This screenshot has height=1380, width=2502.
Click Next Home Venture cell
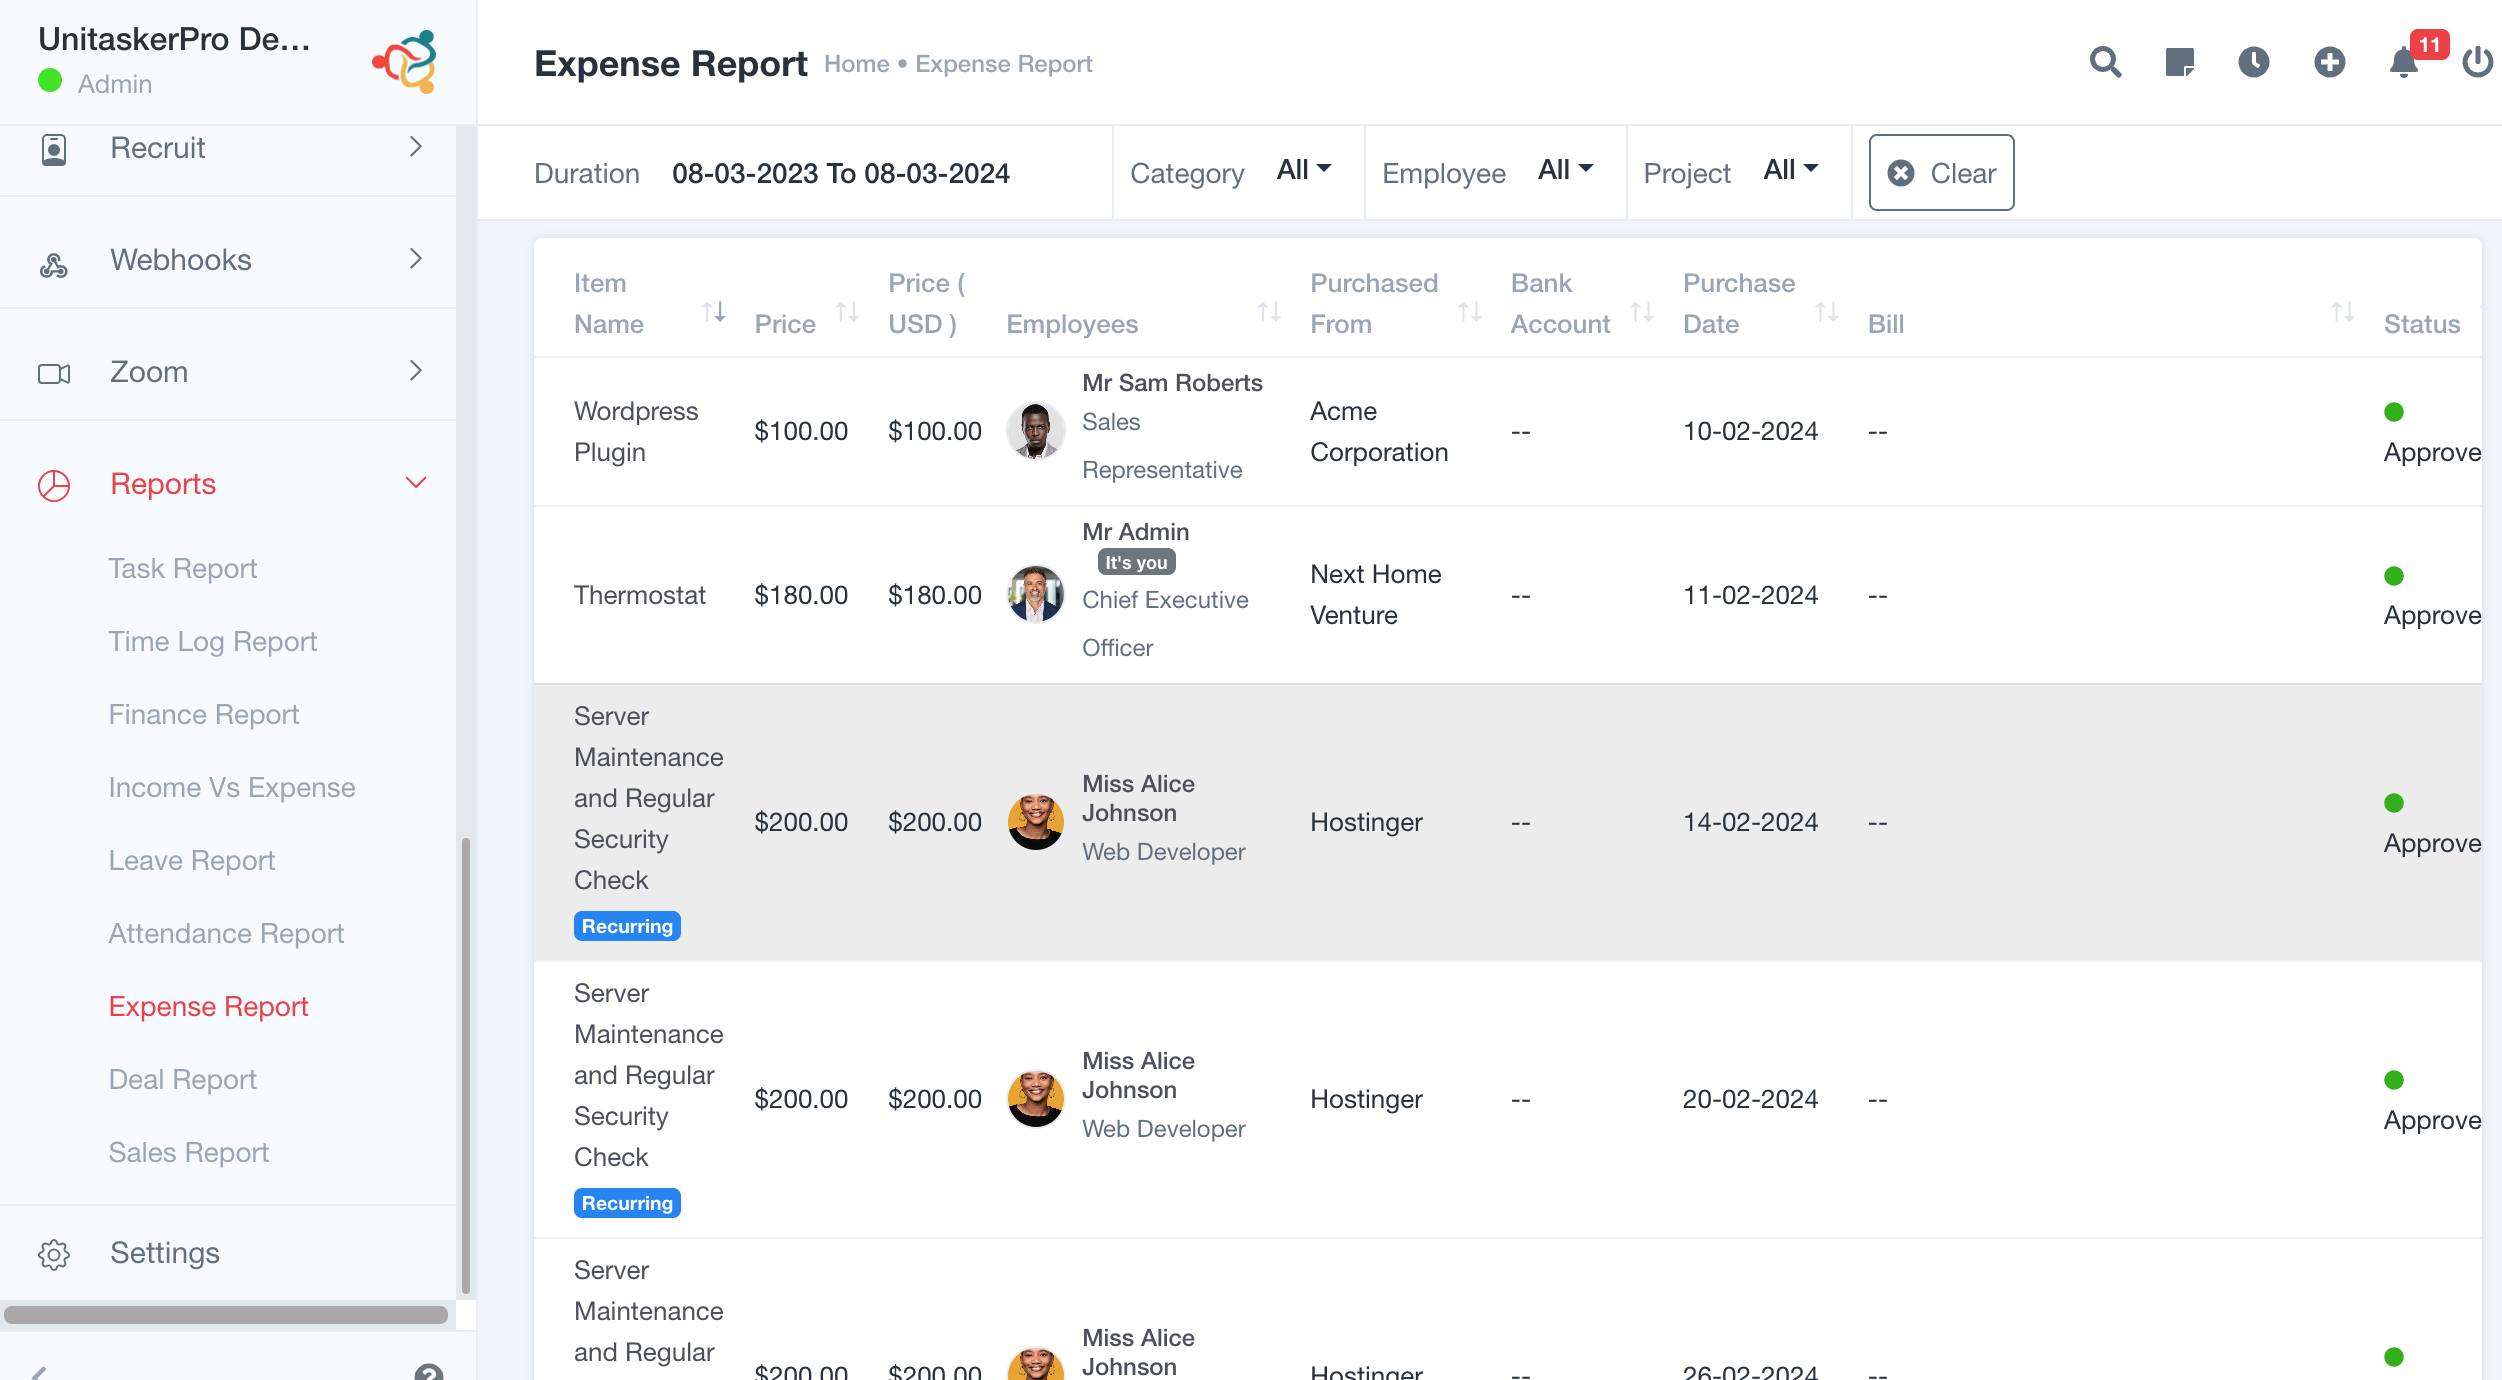click(x=1376, y=595)
